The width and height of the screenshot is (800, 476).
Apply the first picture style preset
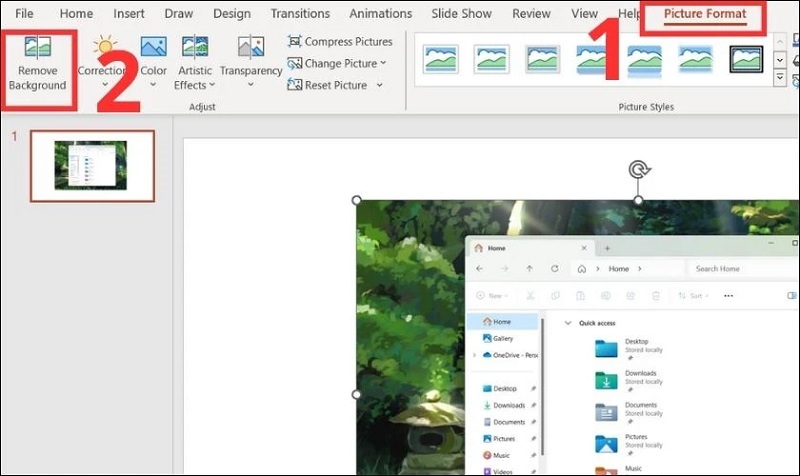click(x=441, y=60)
